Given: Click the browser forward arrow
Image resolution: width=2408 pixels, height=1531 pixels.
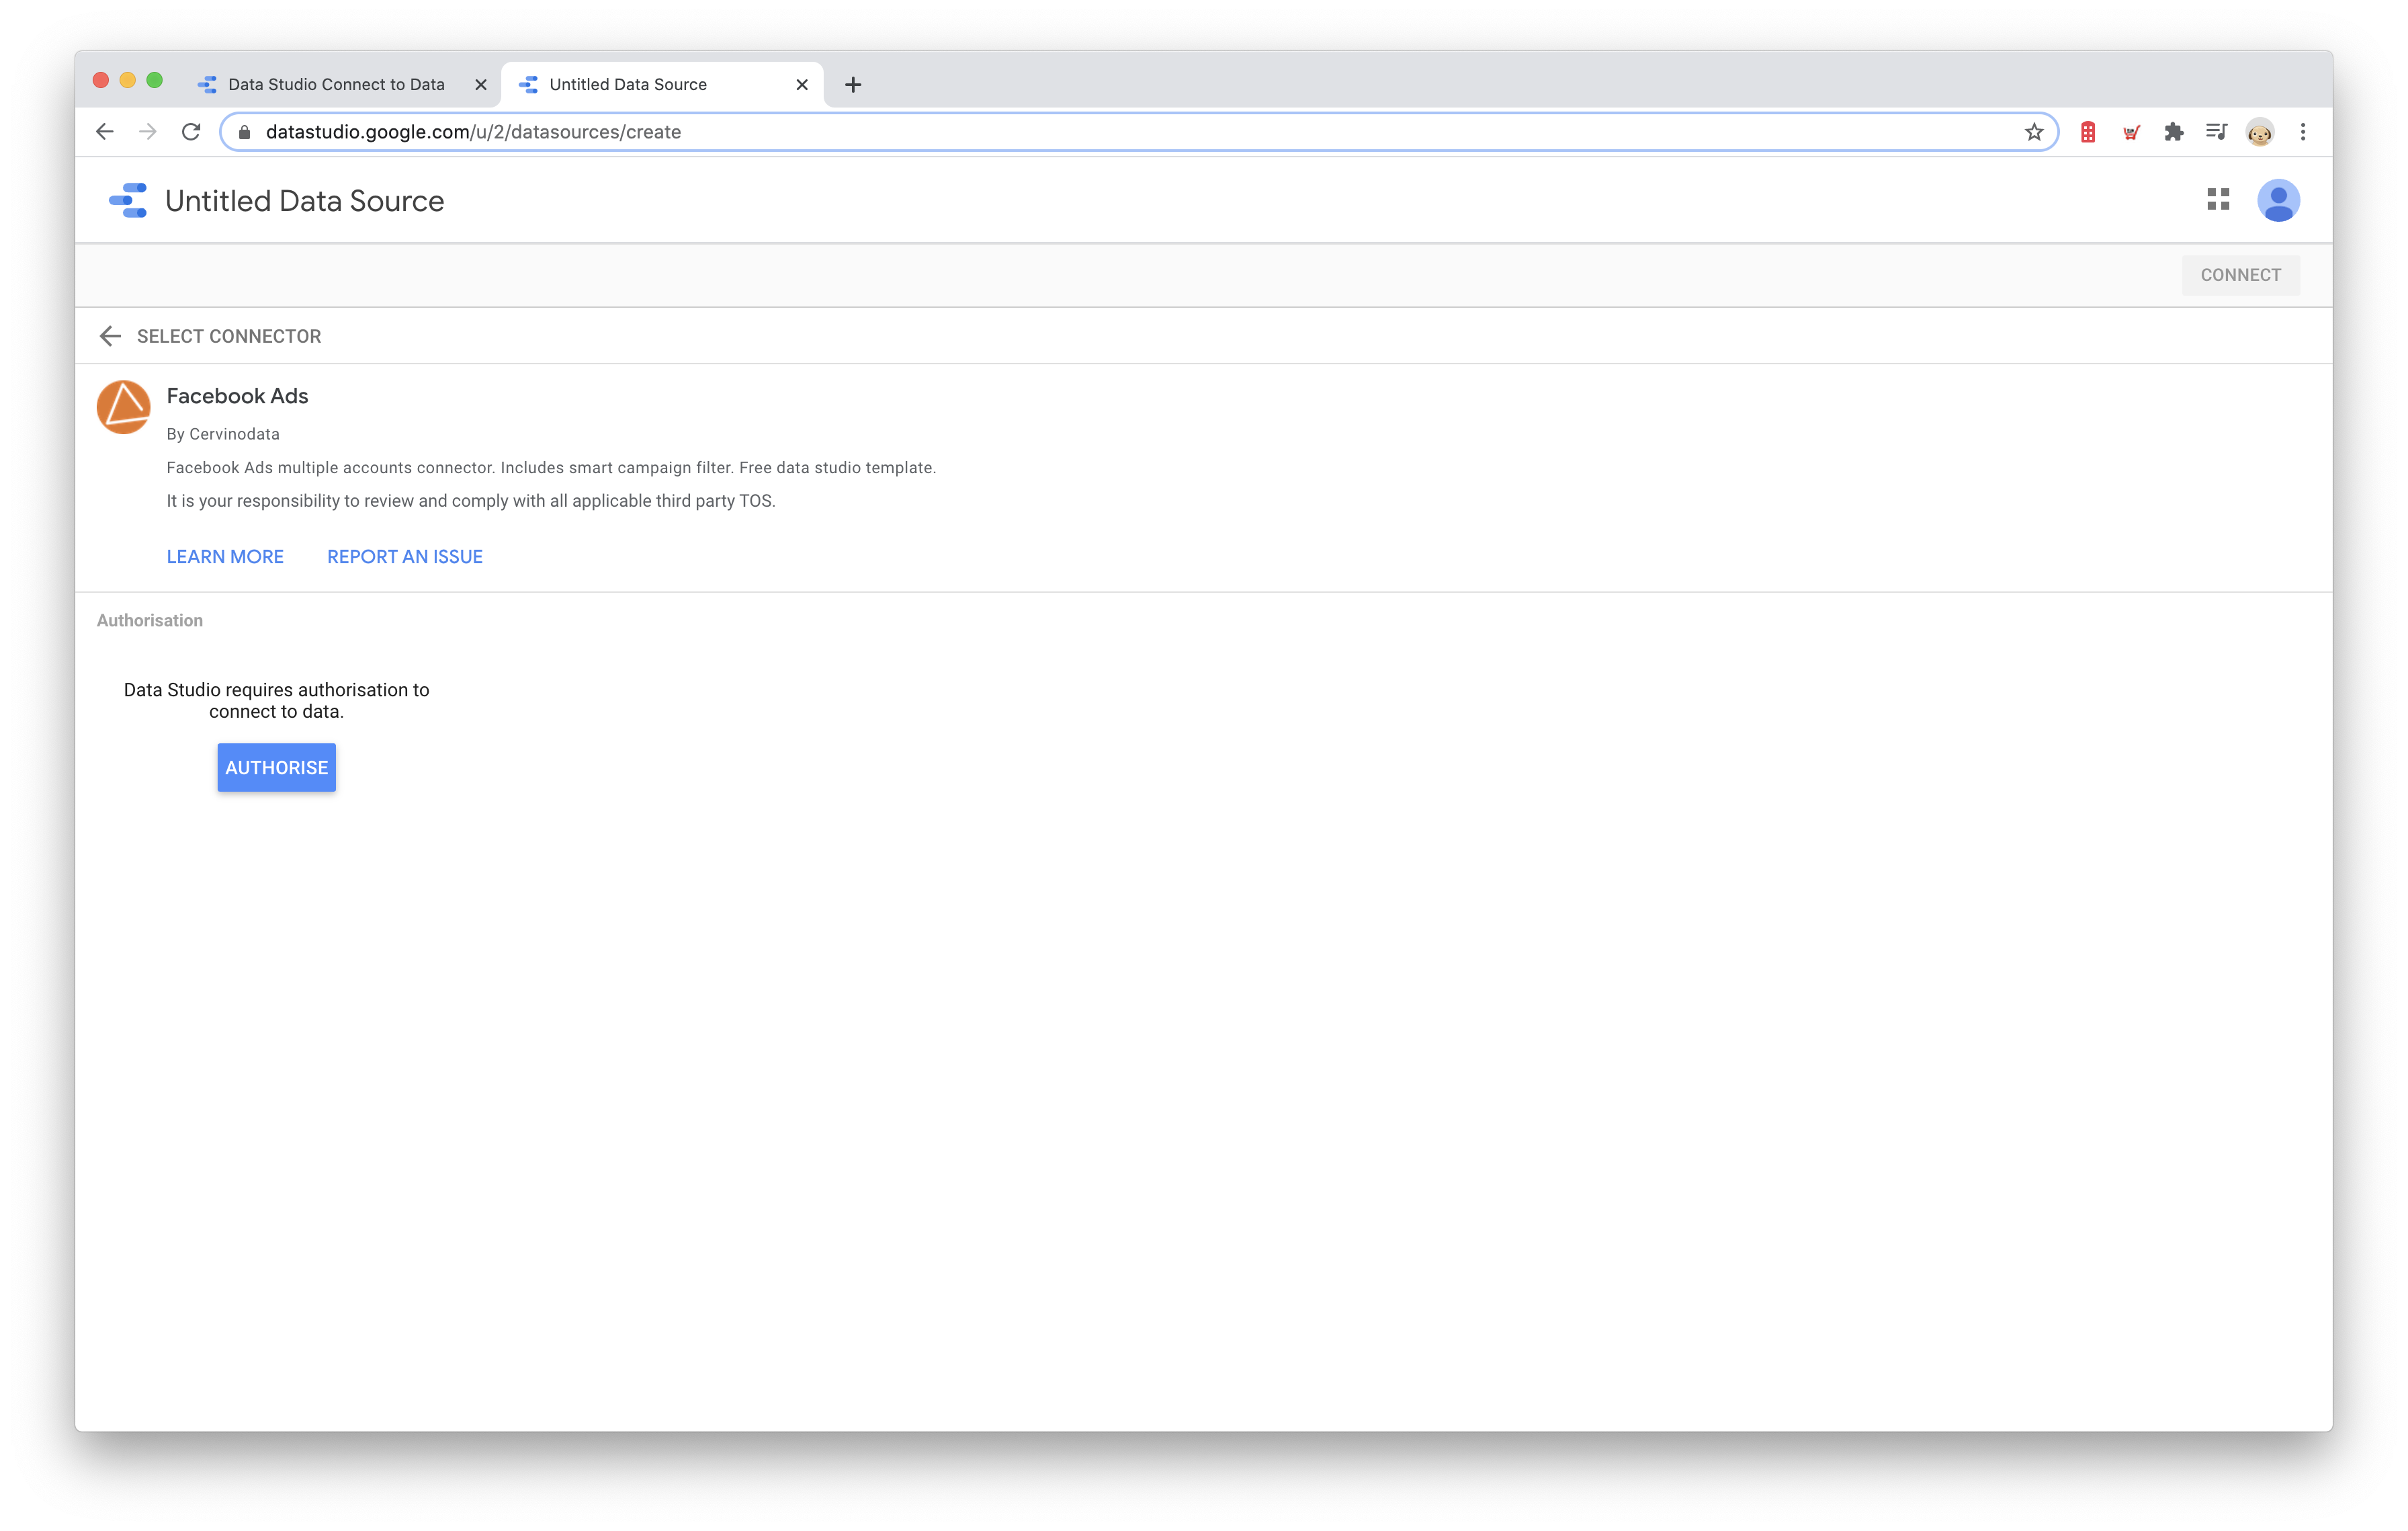Looking at the screenshot, I should coord(148,132).
